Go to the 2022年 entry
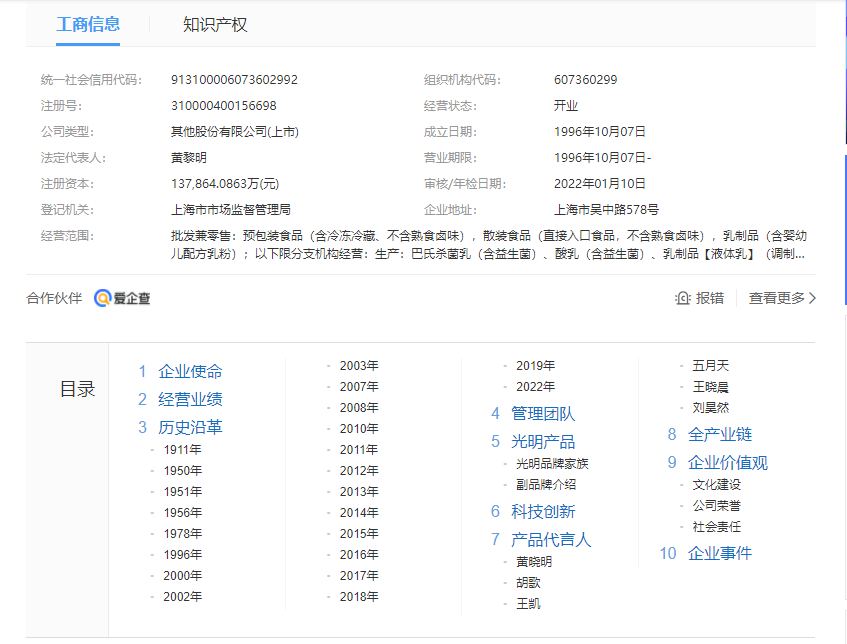This screenshot has height=644, width=847. pyautogui.click(x=535, y=387)
